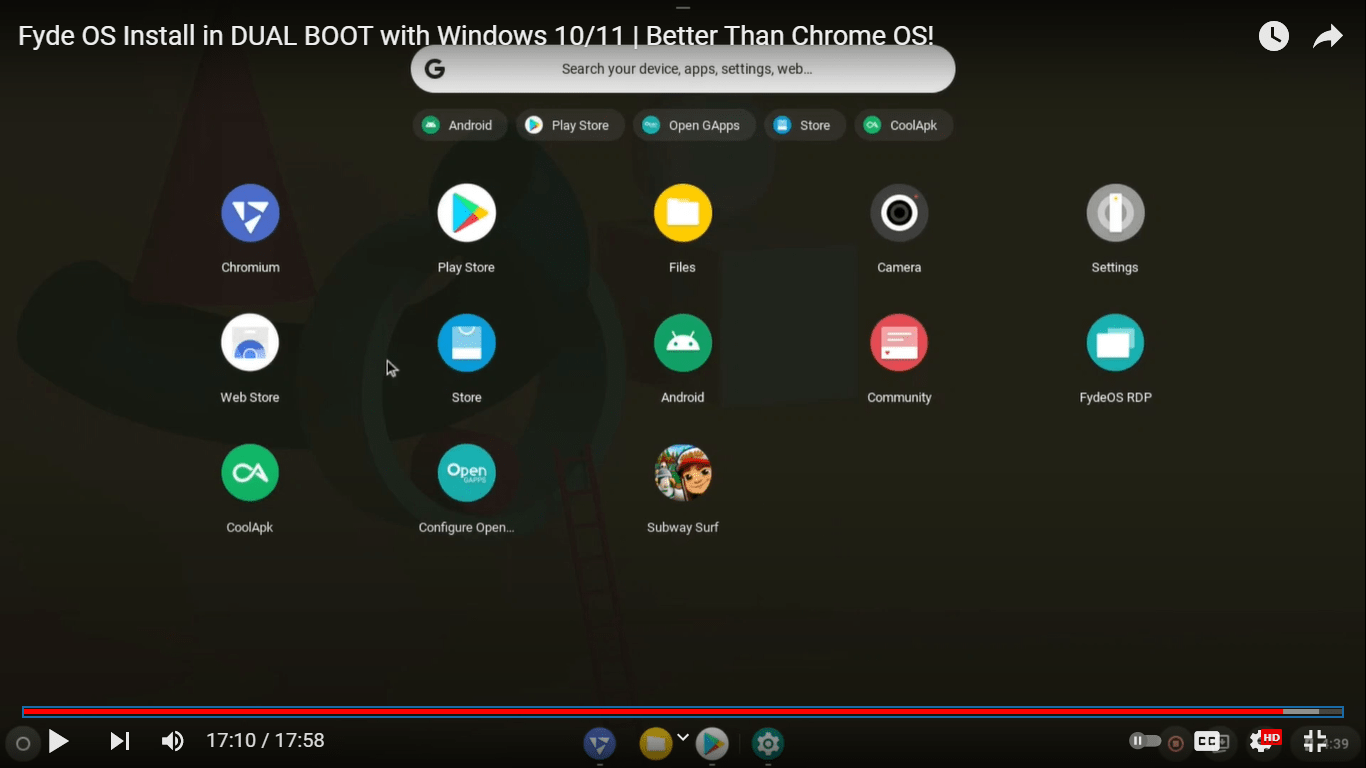Toggle the autoplay switch
The image size is (1366, 768).
click(1145, 741)
